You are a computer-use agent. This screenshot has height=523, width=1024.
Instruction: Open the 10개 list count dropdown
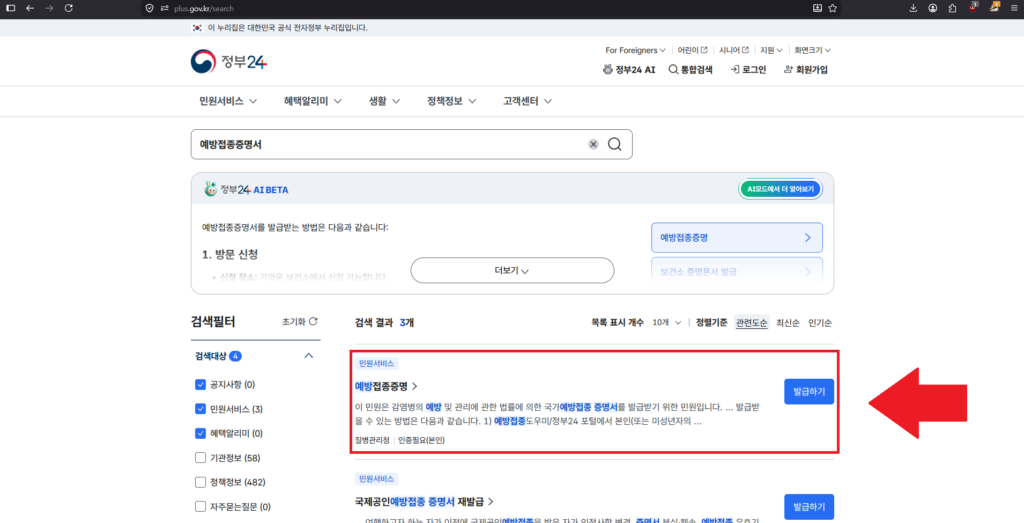click(667, 323)
